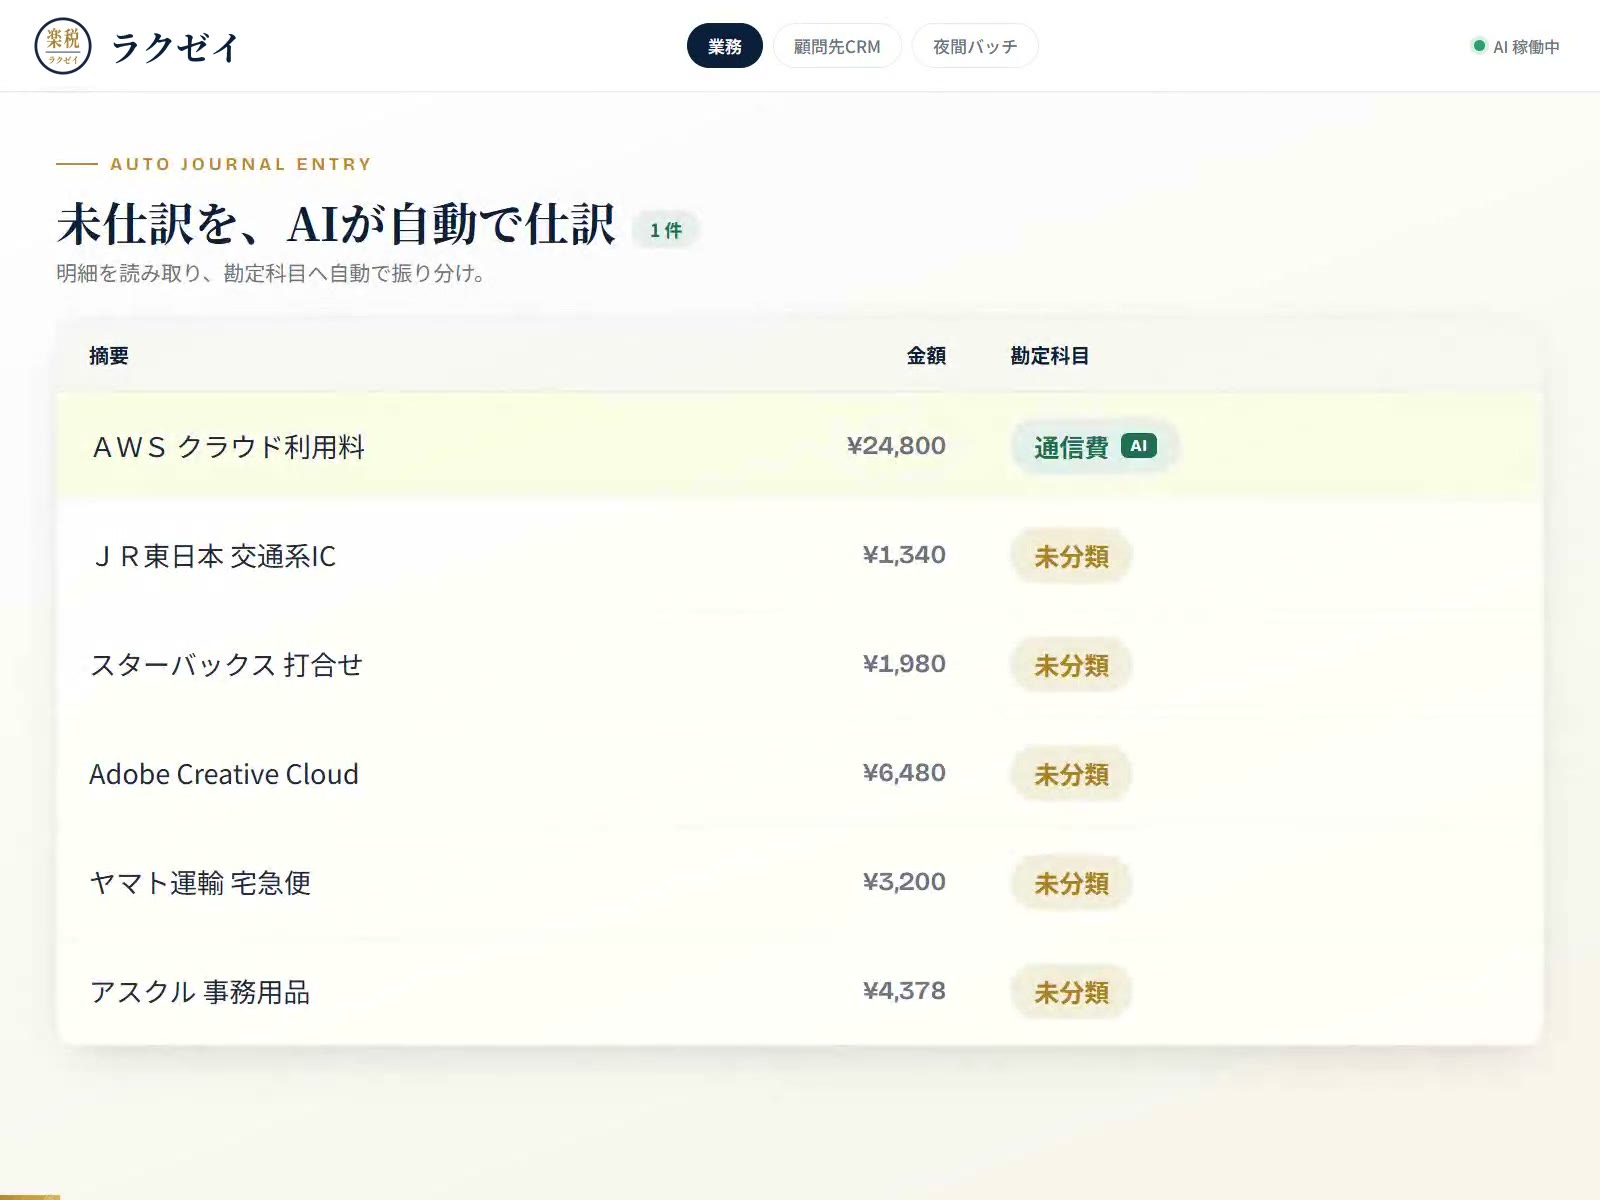Open the 夜間バッチ tab
This screenshot has width=1600, height=1200.
pos(975,46)
